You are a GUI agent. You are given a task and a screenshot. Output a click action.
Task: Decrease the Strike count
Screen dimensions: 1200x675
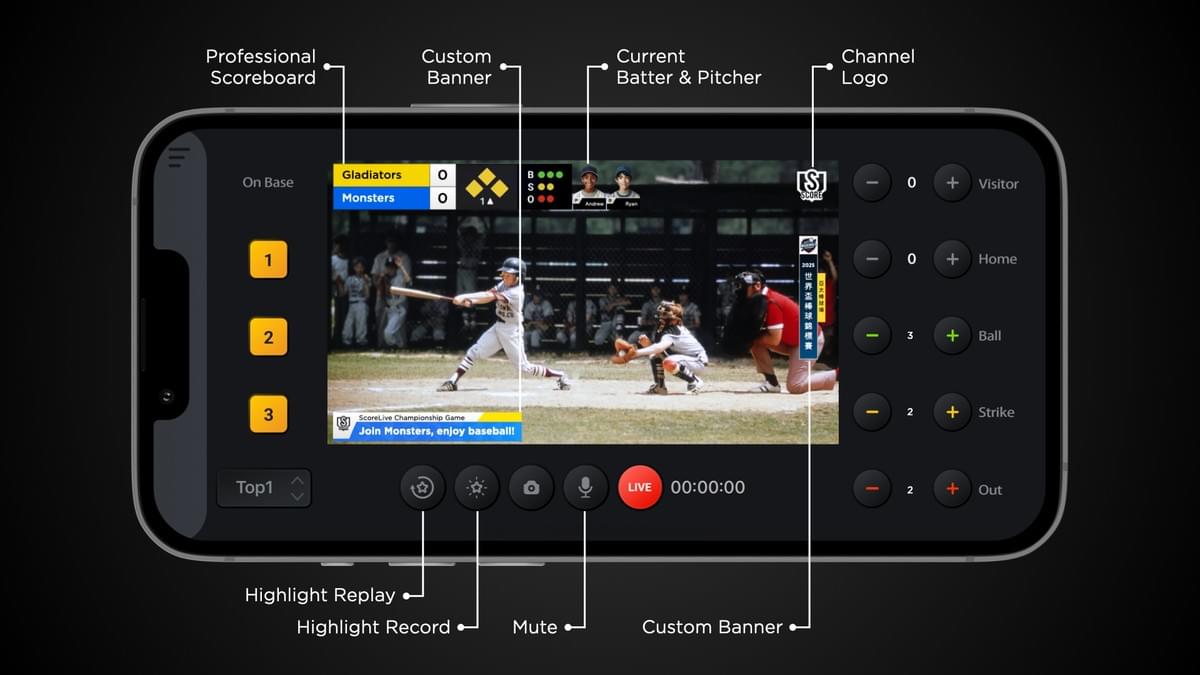point(872,412)
